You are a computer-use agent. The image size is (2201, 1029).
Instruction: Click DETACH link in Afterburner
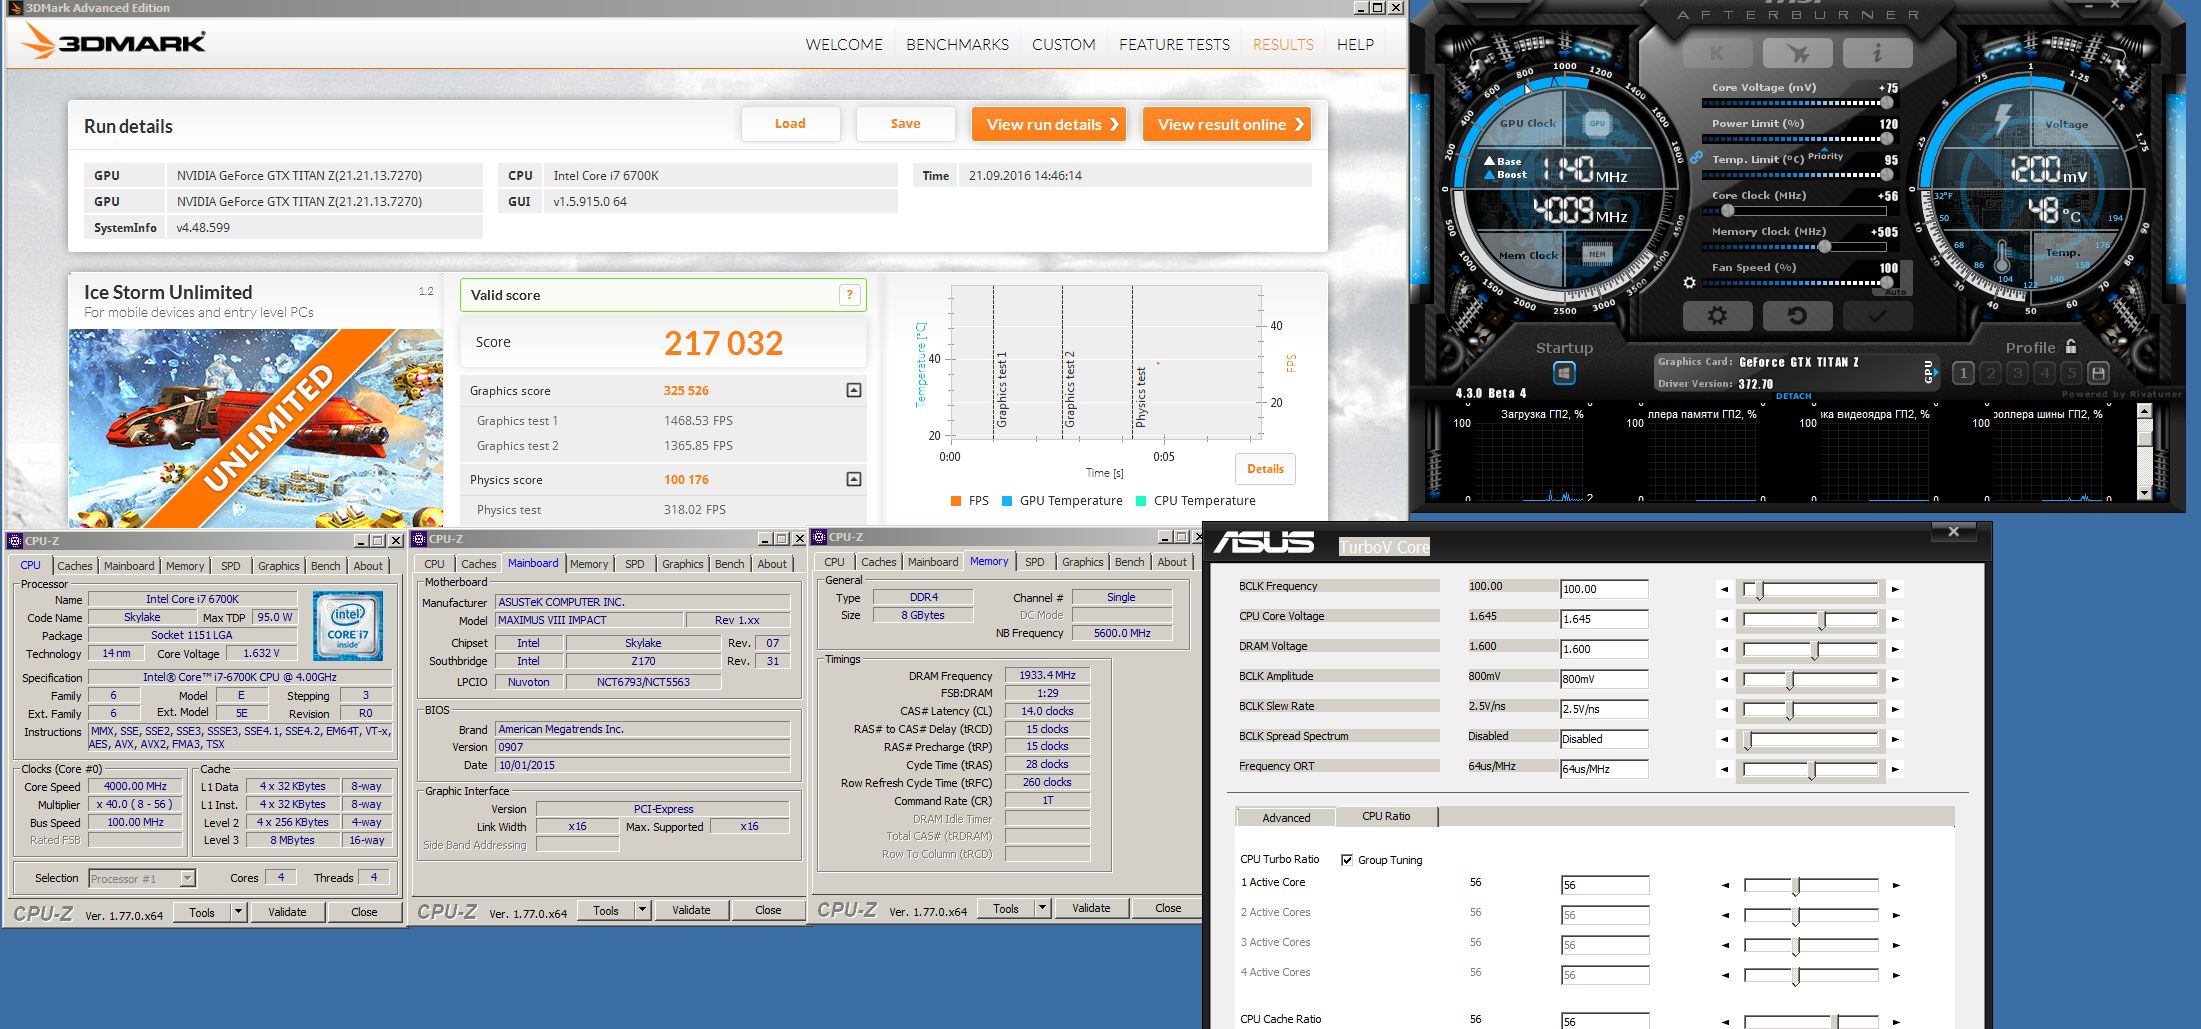coord(1793,396)
